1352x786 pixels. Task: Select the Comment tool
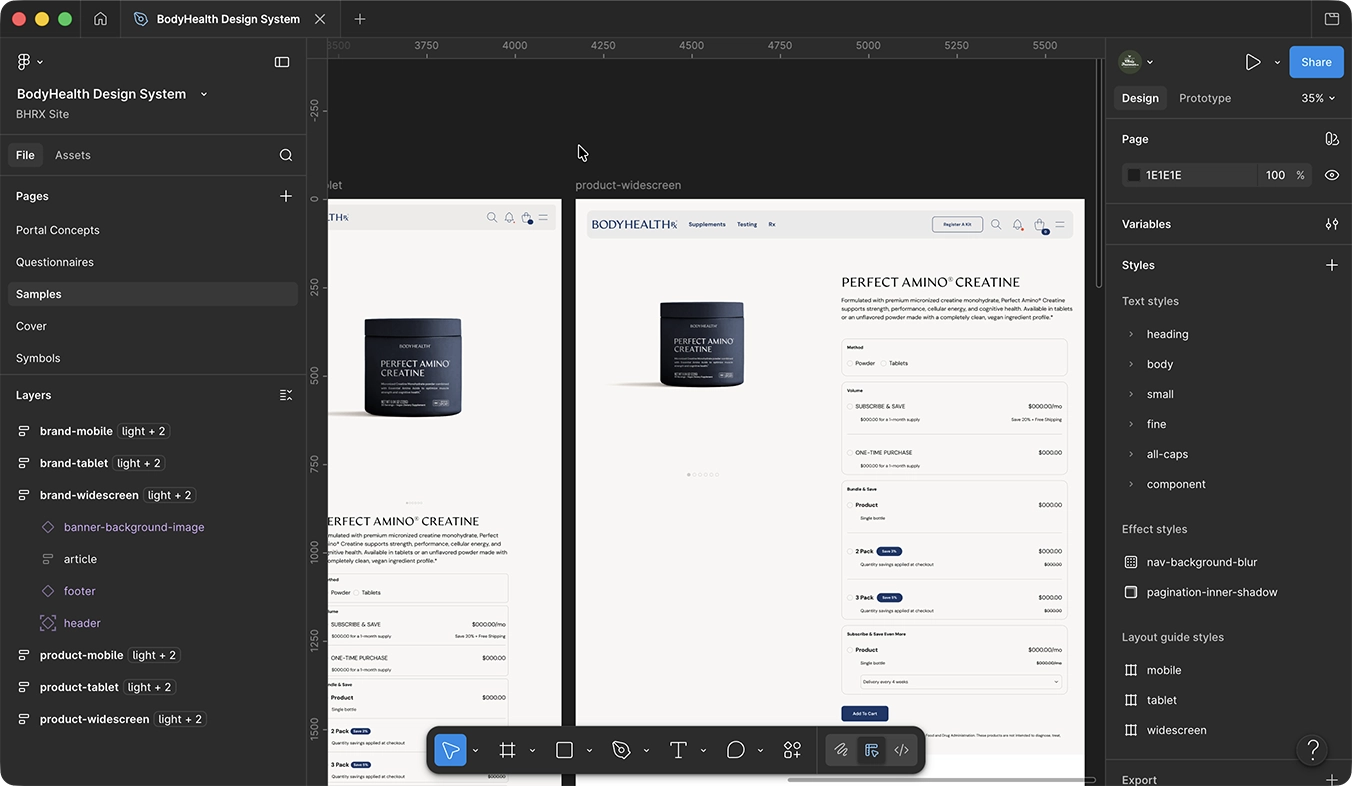click(736, 750)
